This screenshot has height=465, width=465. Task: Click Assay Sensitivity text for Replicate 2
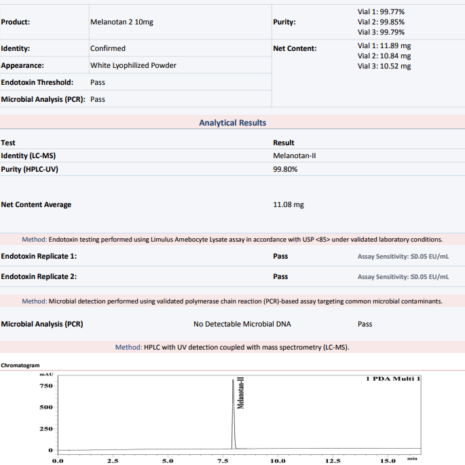pos(403,277)
